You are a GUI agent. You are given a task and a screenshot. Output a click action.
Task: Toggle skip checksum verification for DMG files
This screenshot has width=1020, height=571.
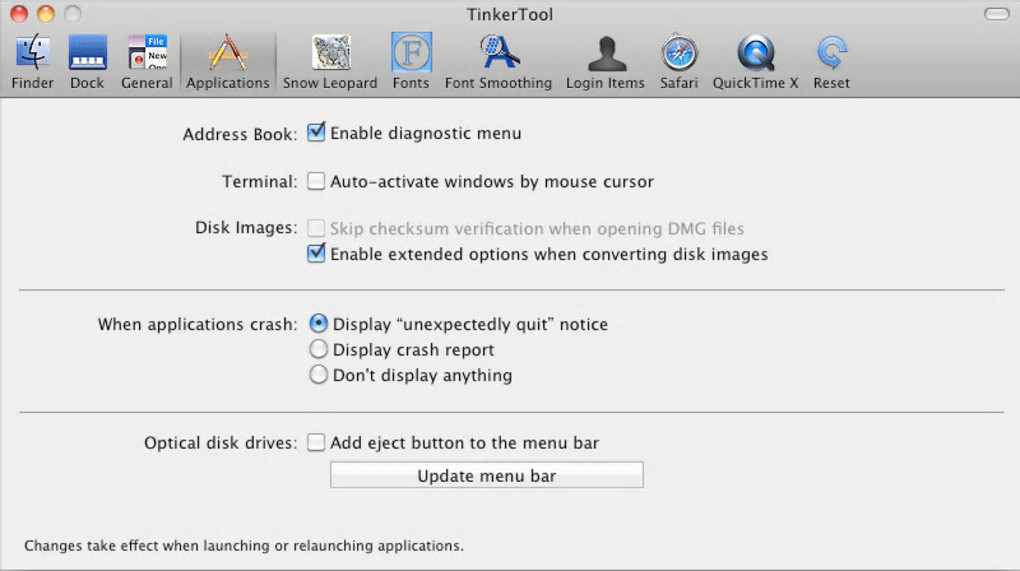316,228
